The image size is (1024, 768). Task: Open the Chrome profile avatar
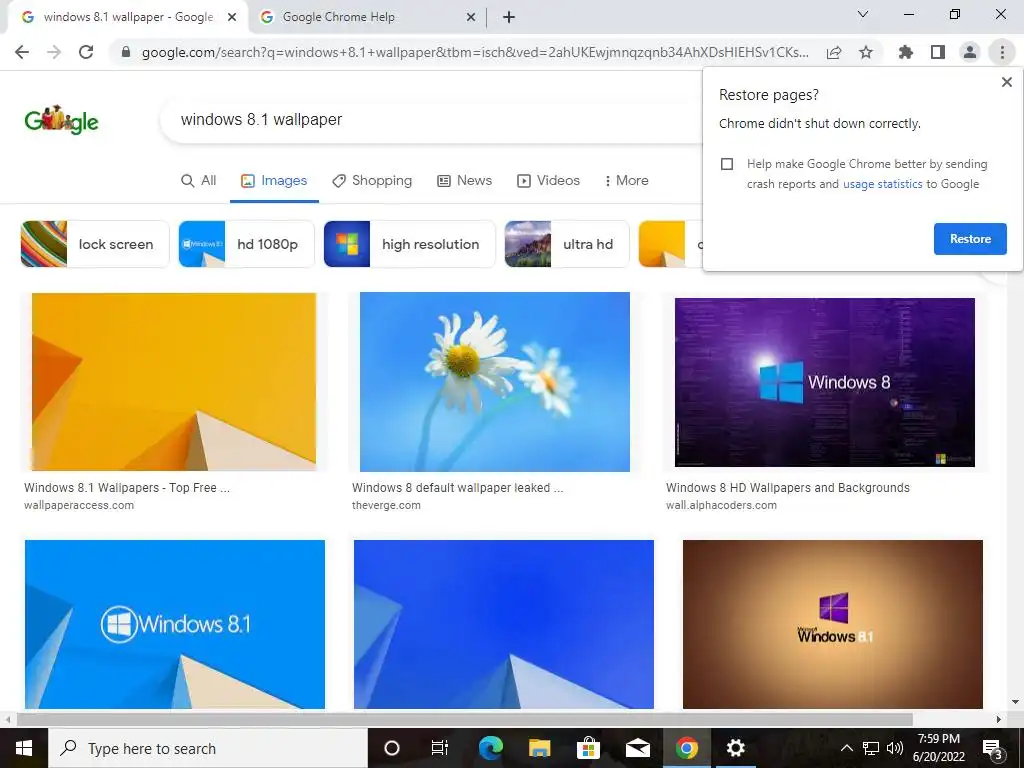[x=970, y=52]
